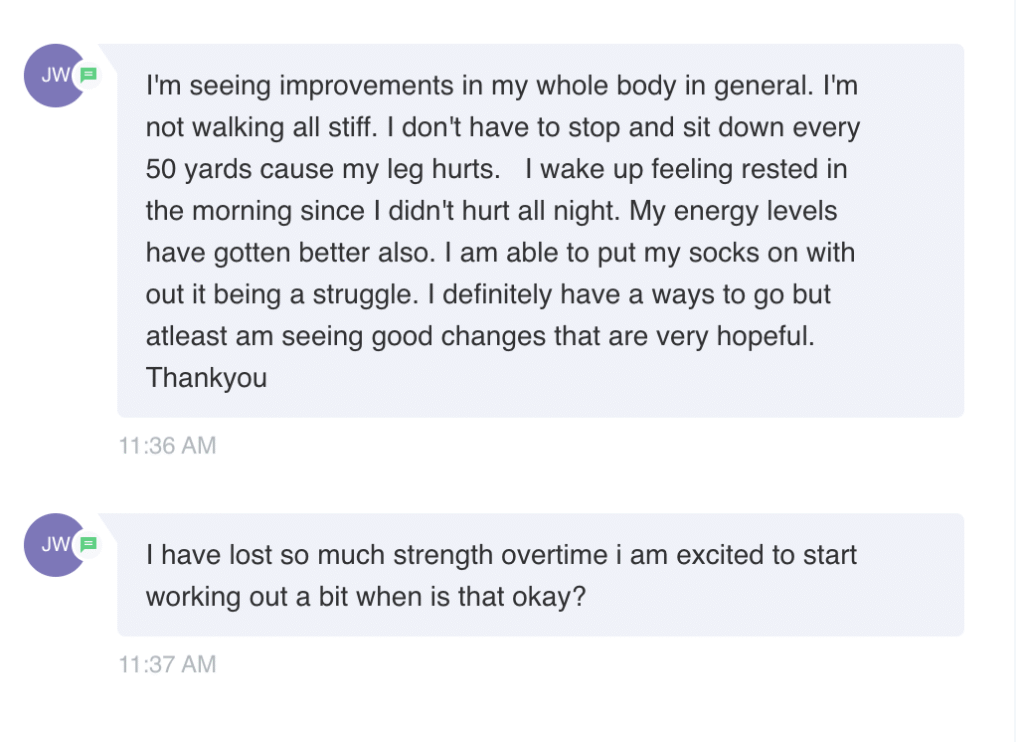Select the 11:37 AM timestamp
Screen dimensions: 1024x742
point(167,664)
